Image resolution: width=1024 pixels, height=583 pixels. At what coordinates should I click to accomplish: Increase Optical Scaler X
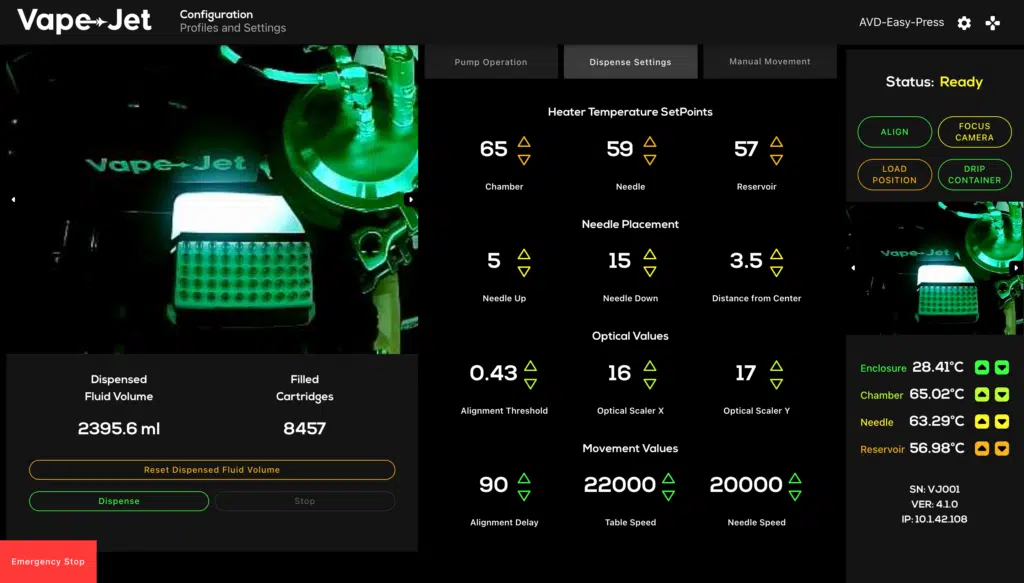[650, 366]
